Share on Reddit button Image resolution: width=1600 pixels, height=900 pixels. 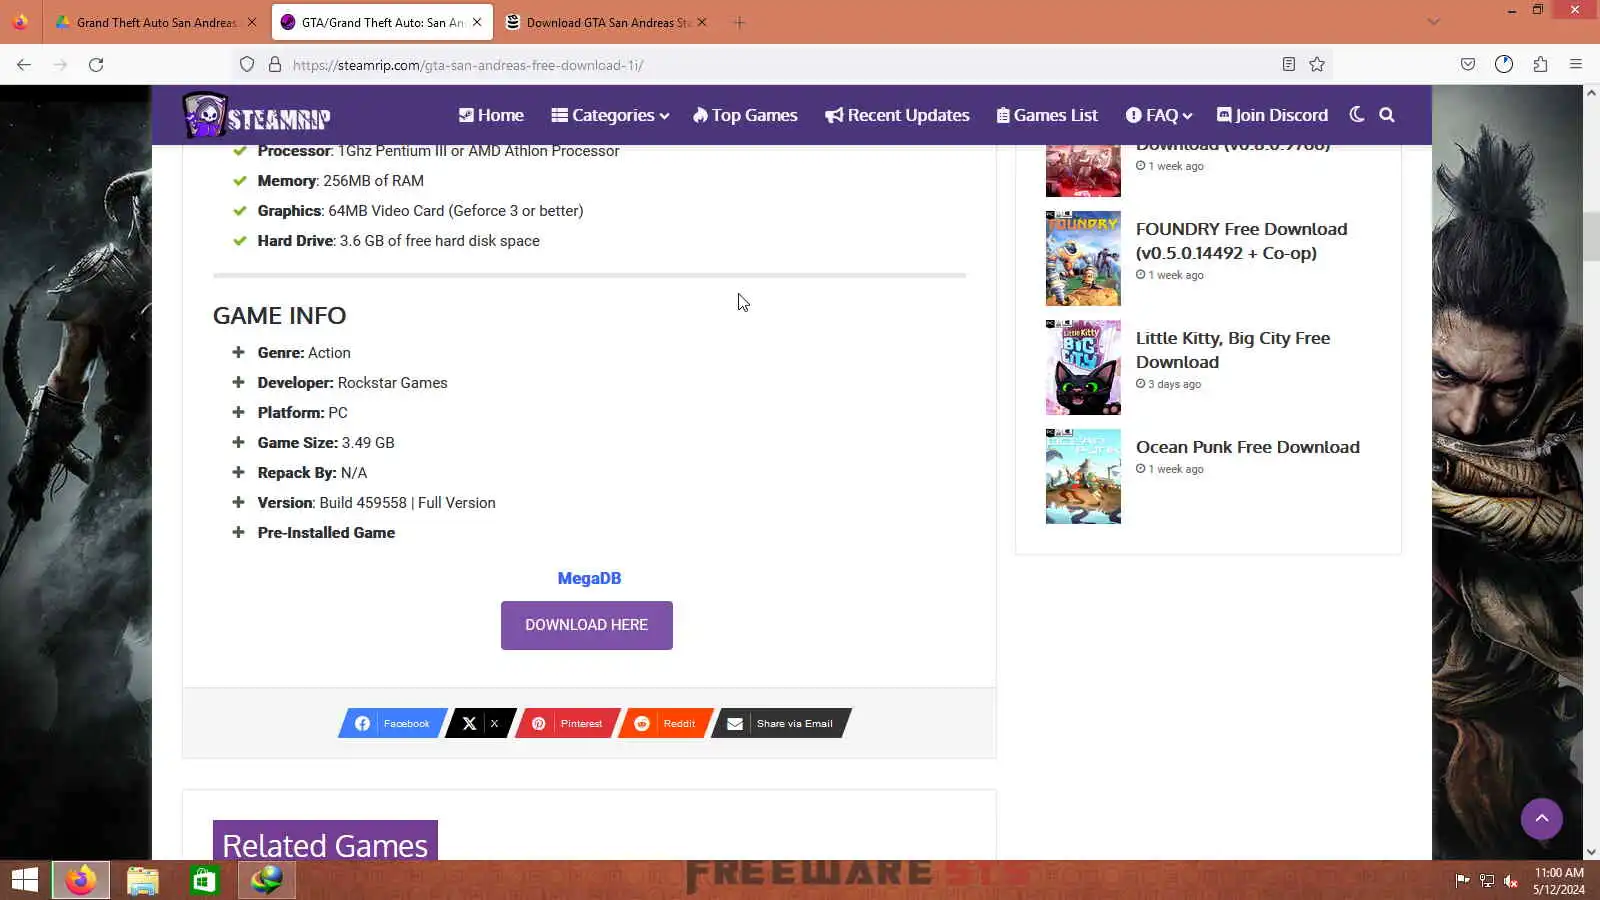click(666, 723)
